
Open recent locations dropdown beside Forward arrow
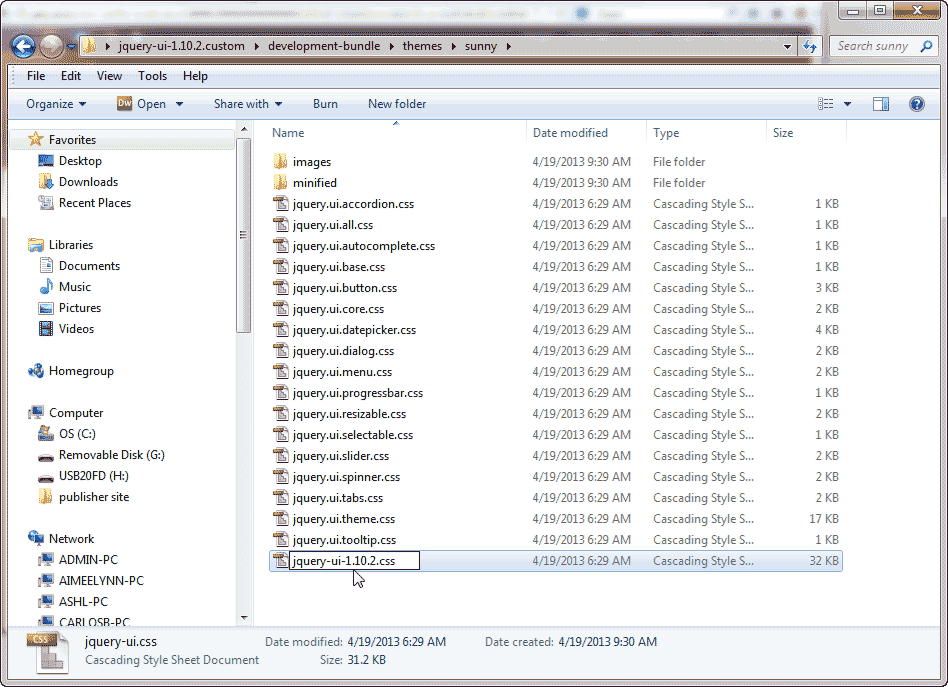[71, 46]
